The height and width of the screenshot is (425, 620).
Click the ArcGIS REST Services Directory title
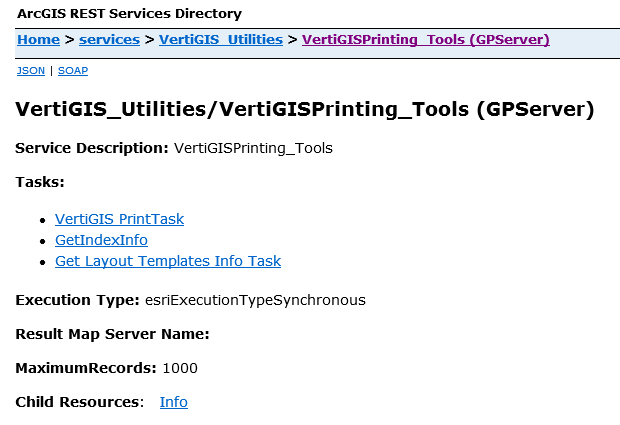coord(129,14)
